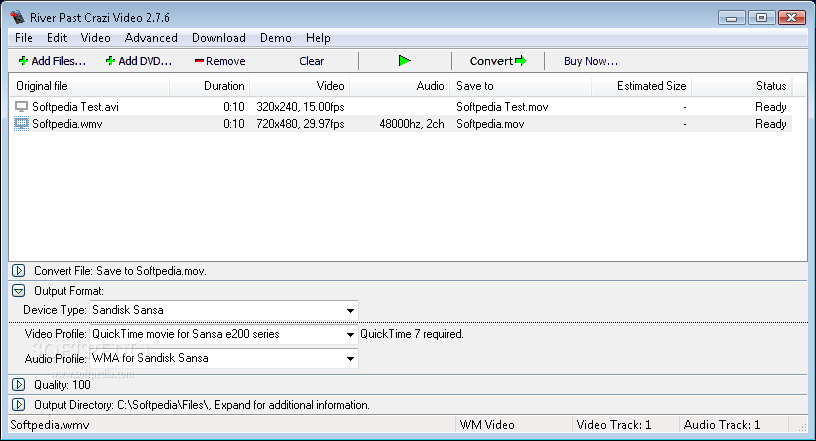816x441 pixels.
Task: Click the Video column header
Action: (x=300, y=86)
